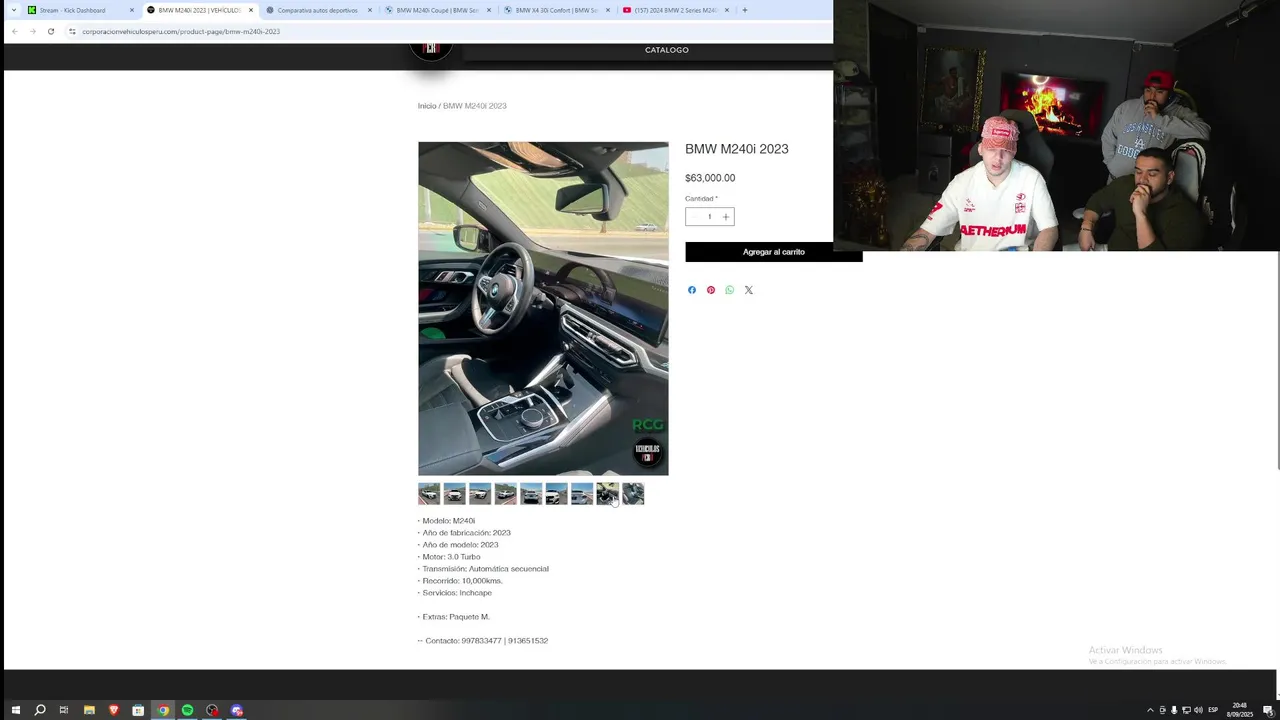The image size is (1280, 720).
Task: Close the BMW X4 30i Confort tab
Action: pos(607,10)
